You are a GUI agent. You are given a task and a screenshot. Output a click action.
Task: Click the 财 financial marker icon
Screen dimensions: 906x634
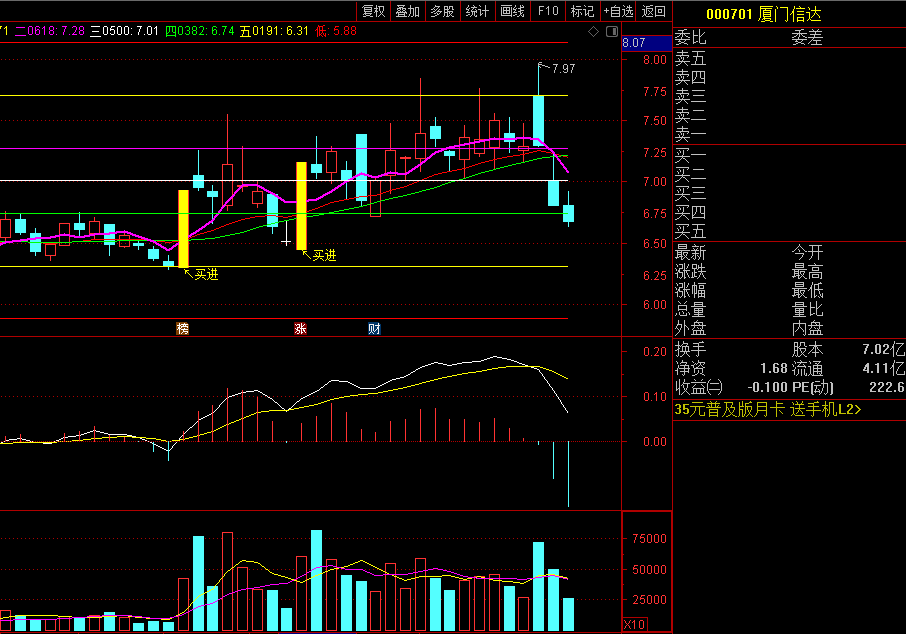374,329
